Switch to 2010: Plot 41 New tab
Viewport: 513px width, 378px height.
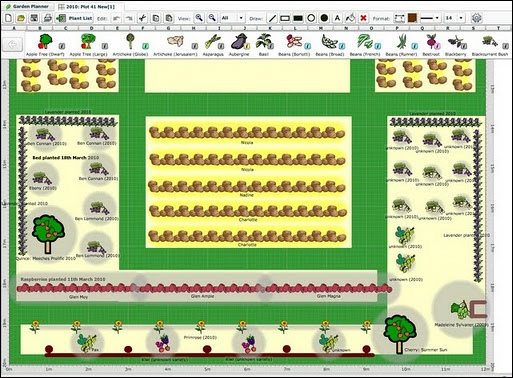point(87,7)
